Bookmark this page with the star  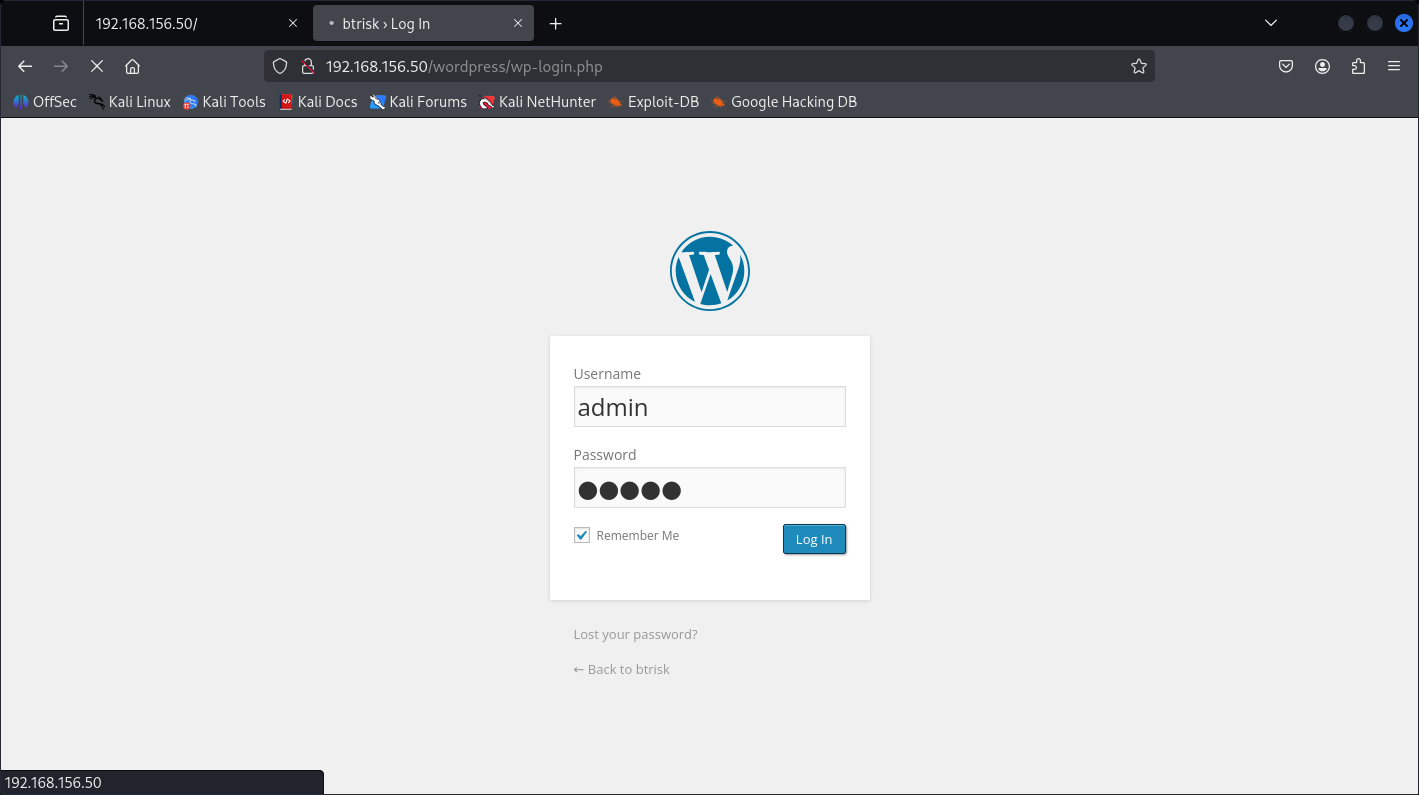(1138, 66)
